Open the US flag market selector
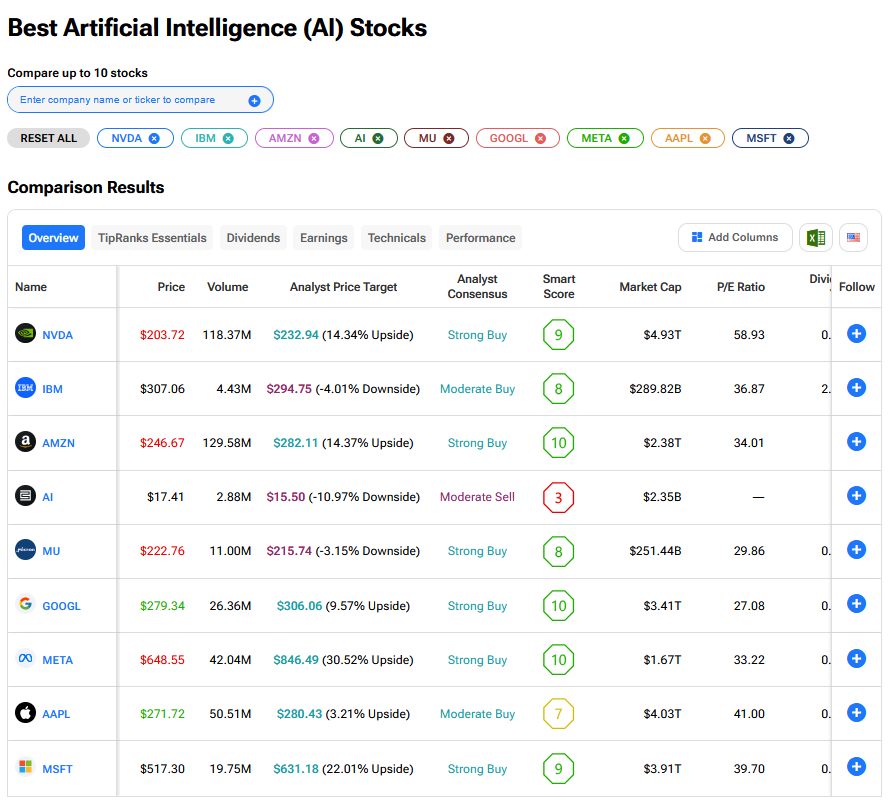 [x=853, y=238]
